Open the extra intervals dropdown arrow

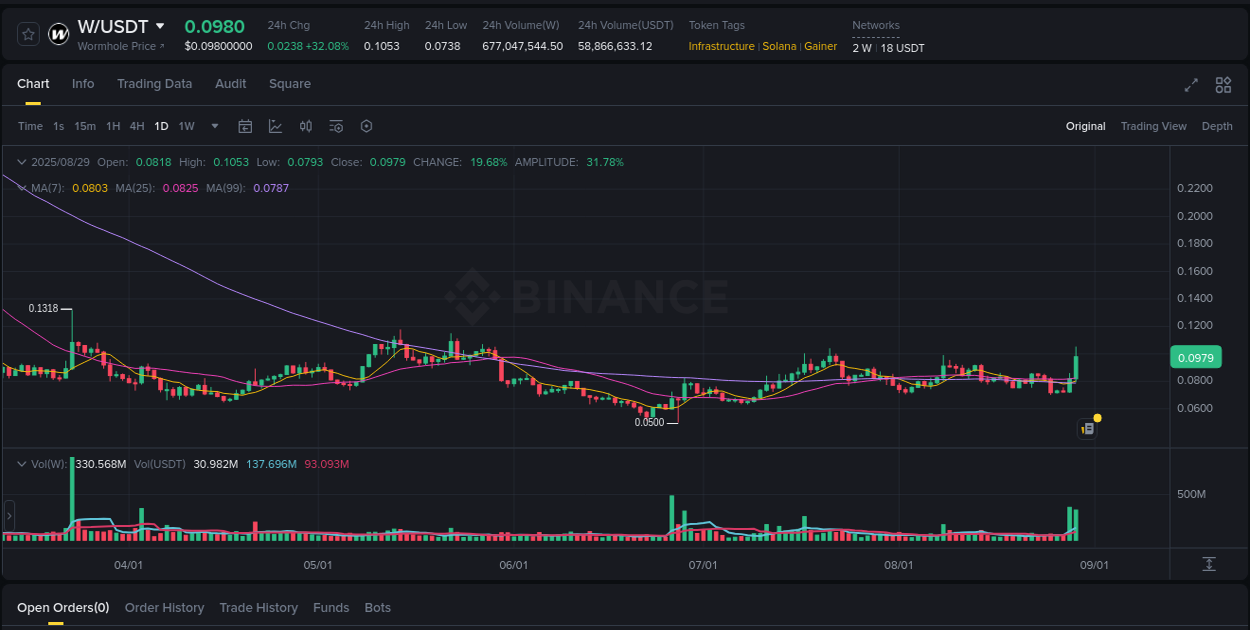[x=214, y=126]
